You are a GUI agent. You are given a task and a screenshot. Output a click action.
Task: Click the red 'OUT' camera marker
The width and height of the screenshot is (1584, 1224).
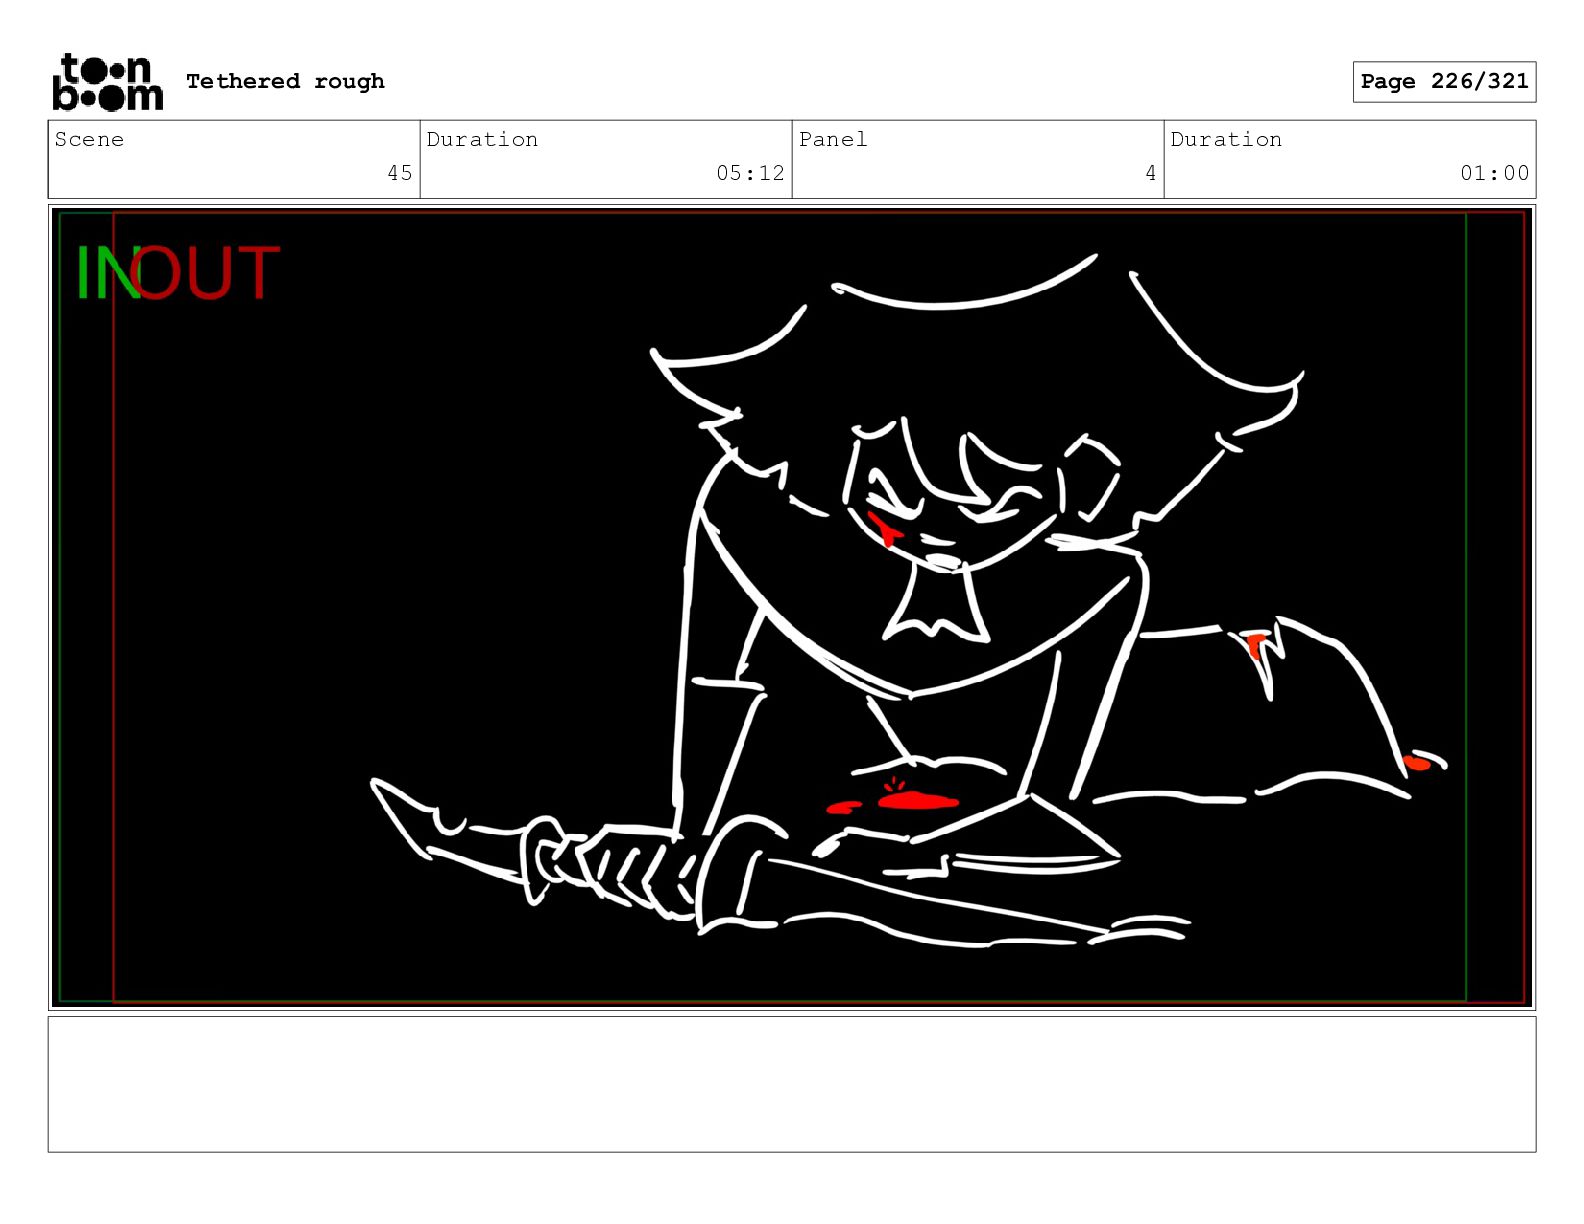point(205,273)
